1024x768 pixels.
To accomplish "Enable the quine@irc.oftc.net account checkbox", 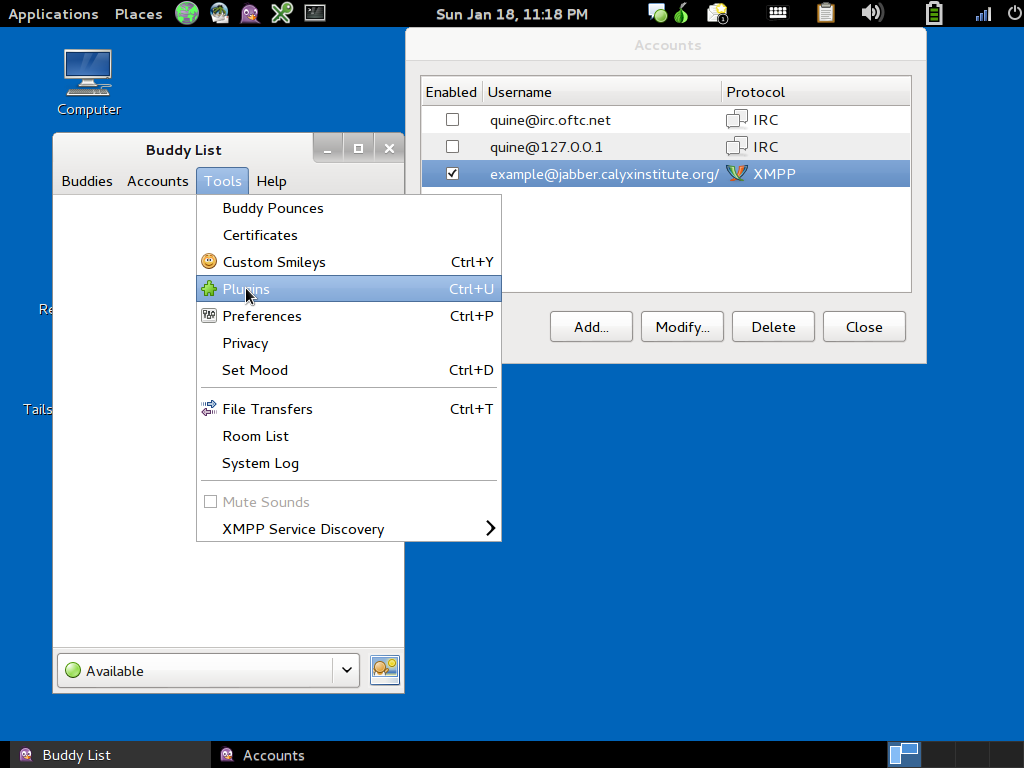I will pos(452,120).
